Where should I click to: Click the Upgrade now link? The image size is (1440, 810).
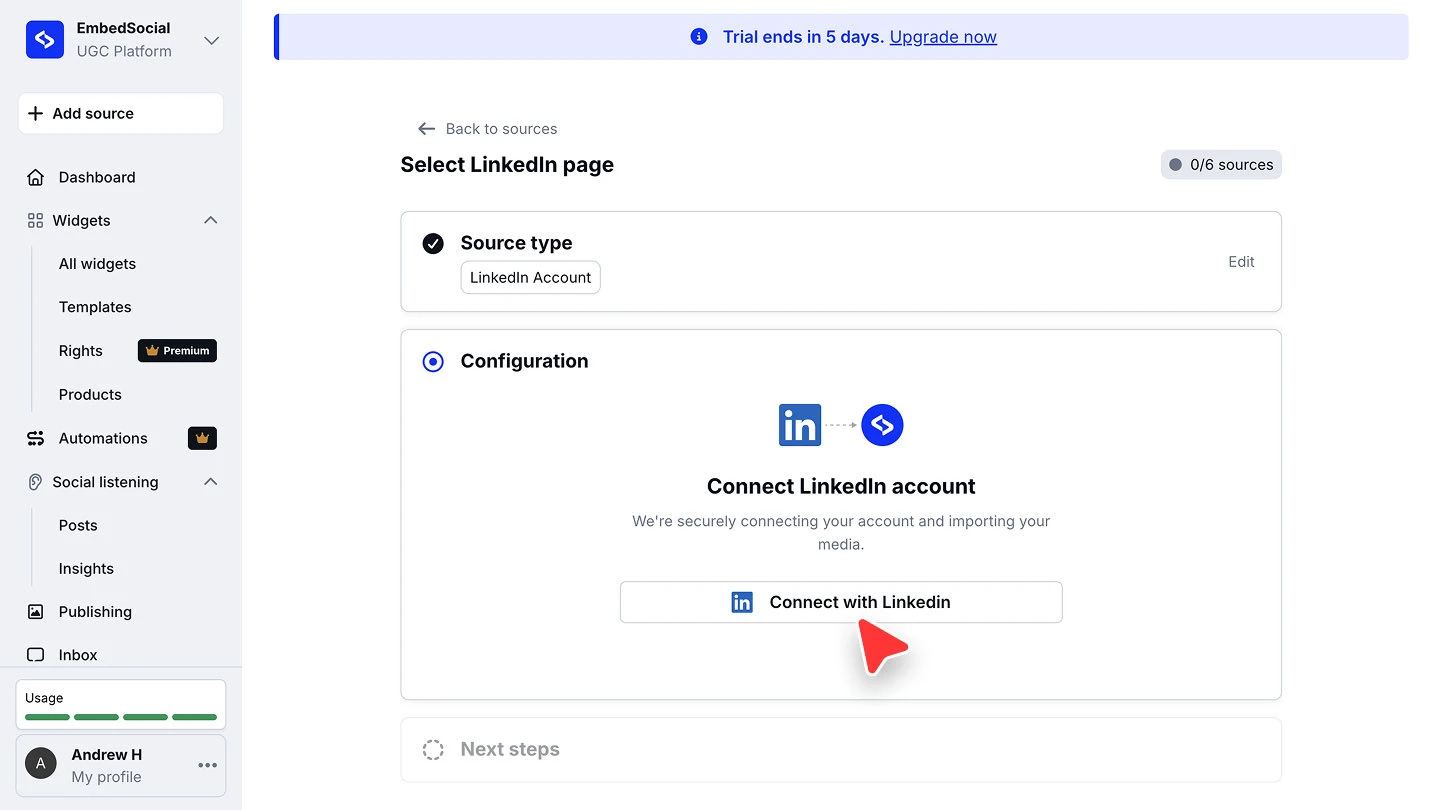pos(943,37)
